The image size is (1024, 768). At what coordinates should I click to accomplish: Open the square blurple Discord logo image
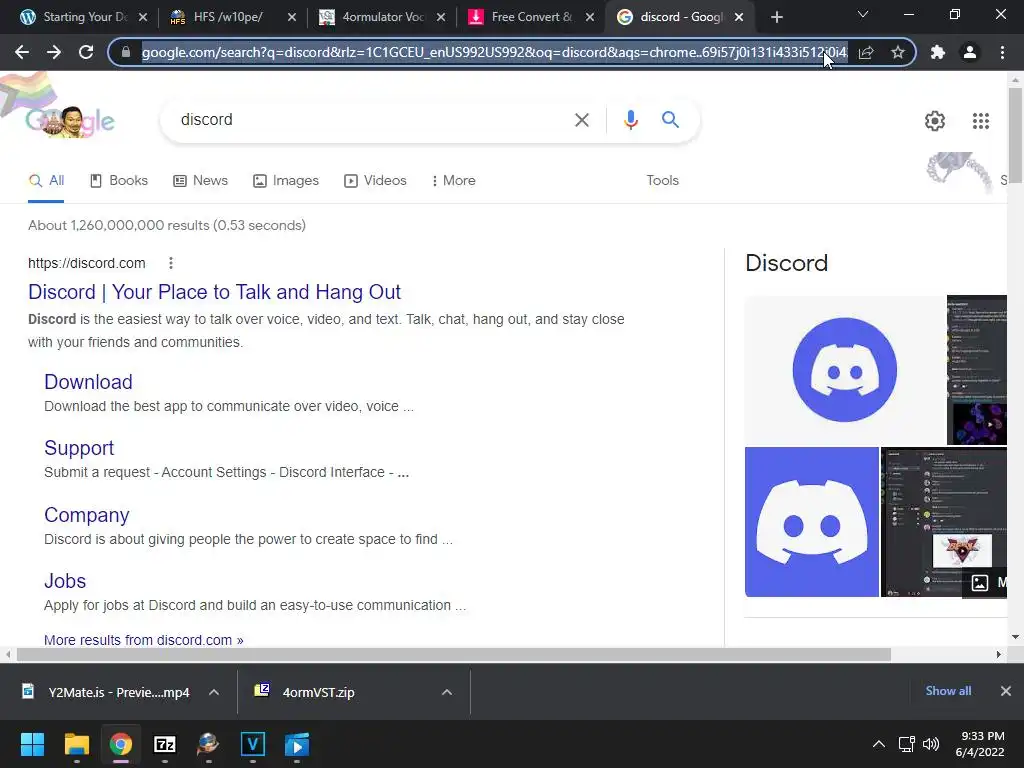click(x=812, y=522)
